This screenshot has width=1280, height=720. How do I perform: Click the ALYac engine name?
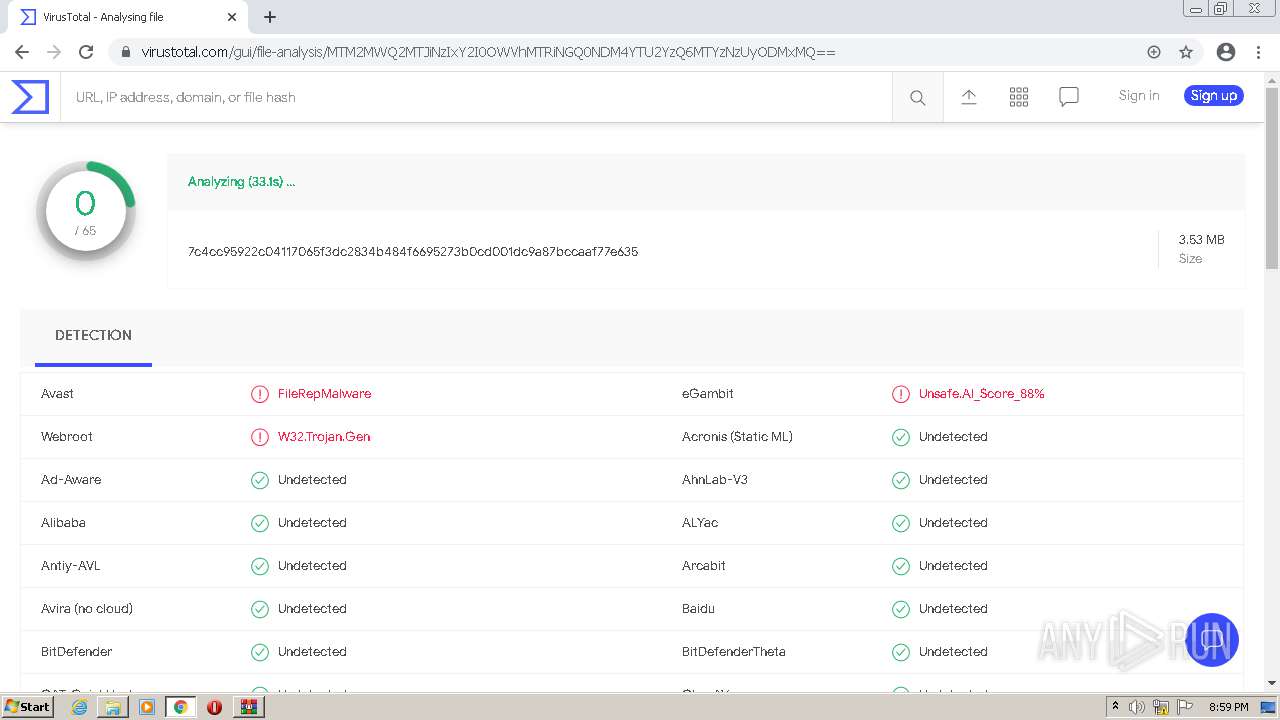[x=700, y=523]
